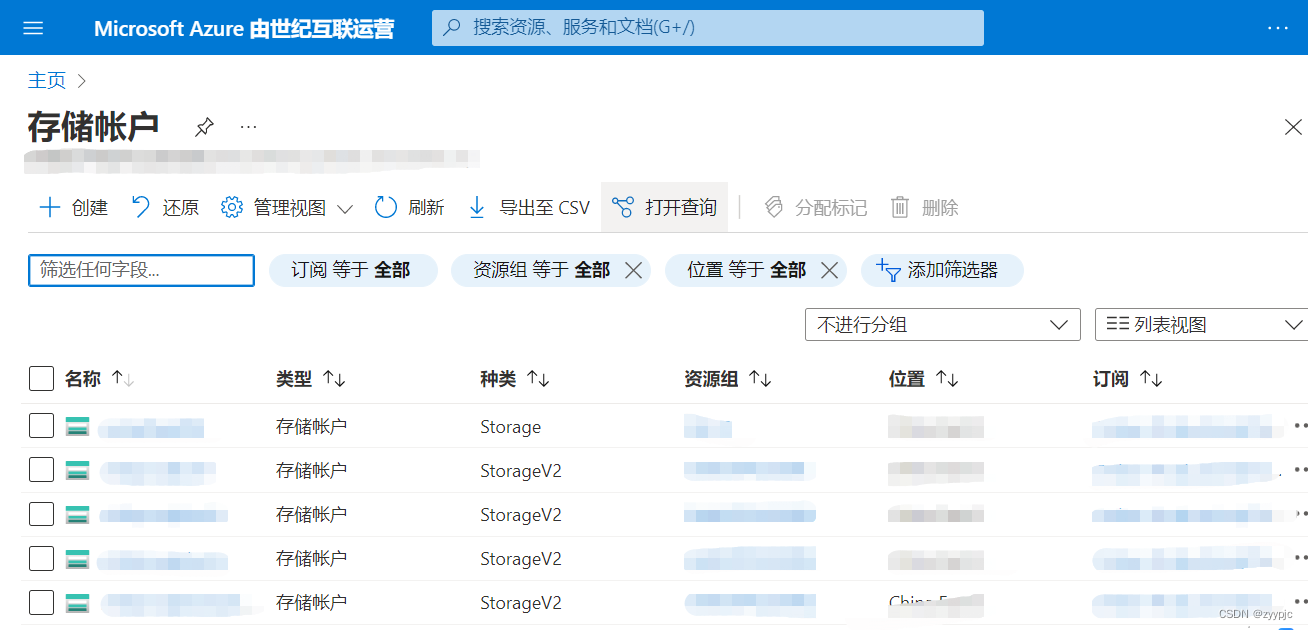Open the more-actions ellipsis for the second row

point(1300,470)
